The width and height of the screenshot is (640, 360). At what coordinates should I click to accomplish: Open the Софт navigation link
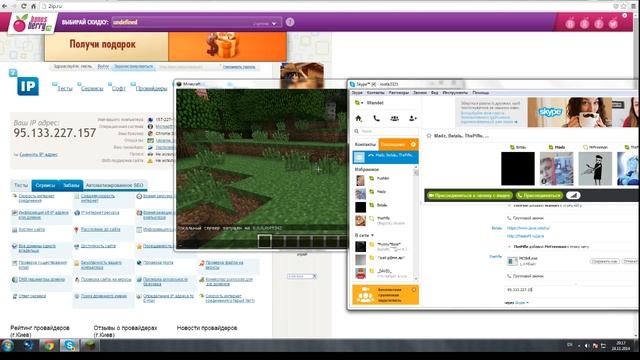pyautogui.click(x=119, y=88)
